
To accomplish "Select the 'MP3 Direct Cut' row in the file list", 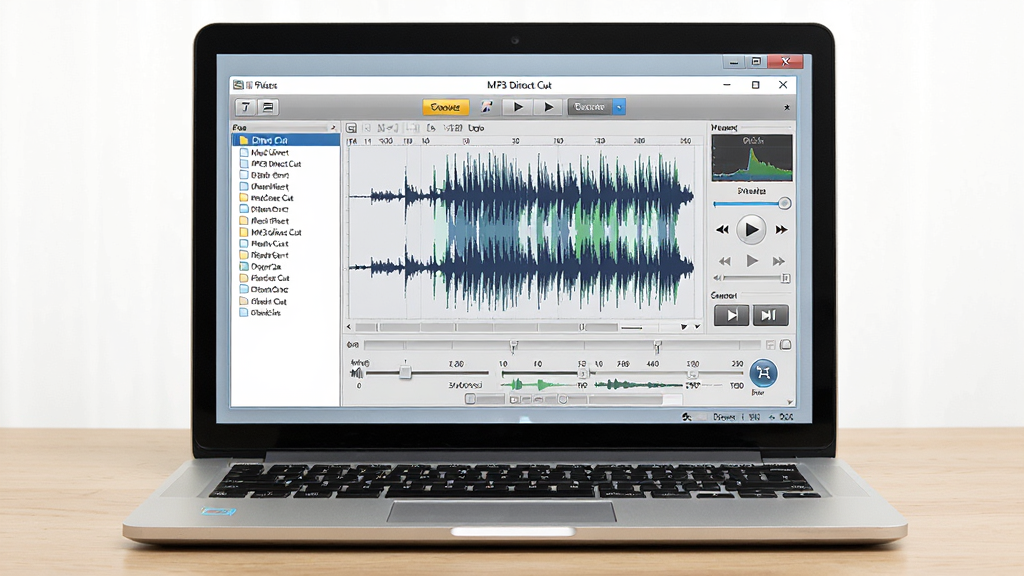I will 286,164.
